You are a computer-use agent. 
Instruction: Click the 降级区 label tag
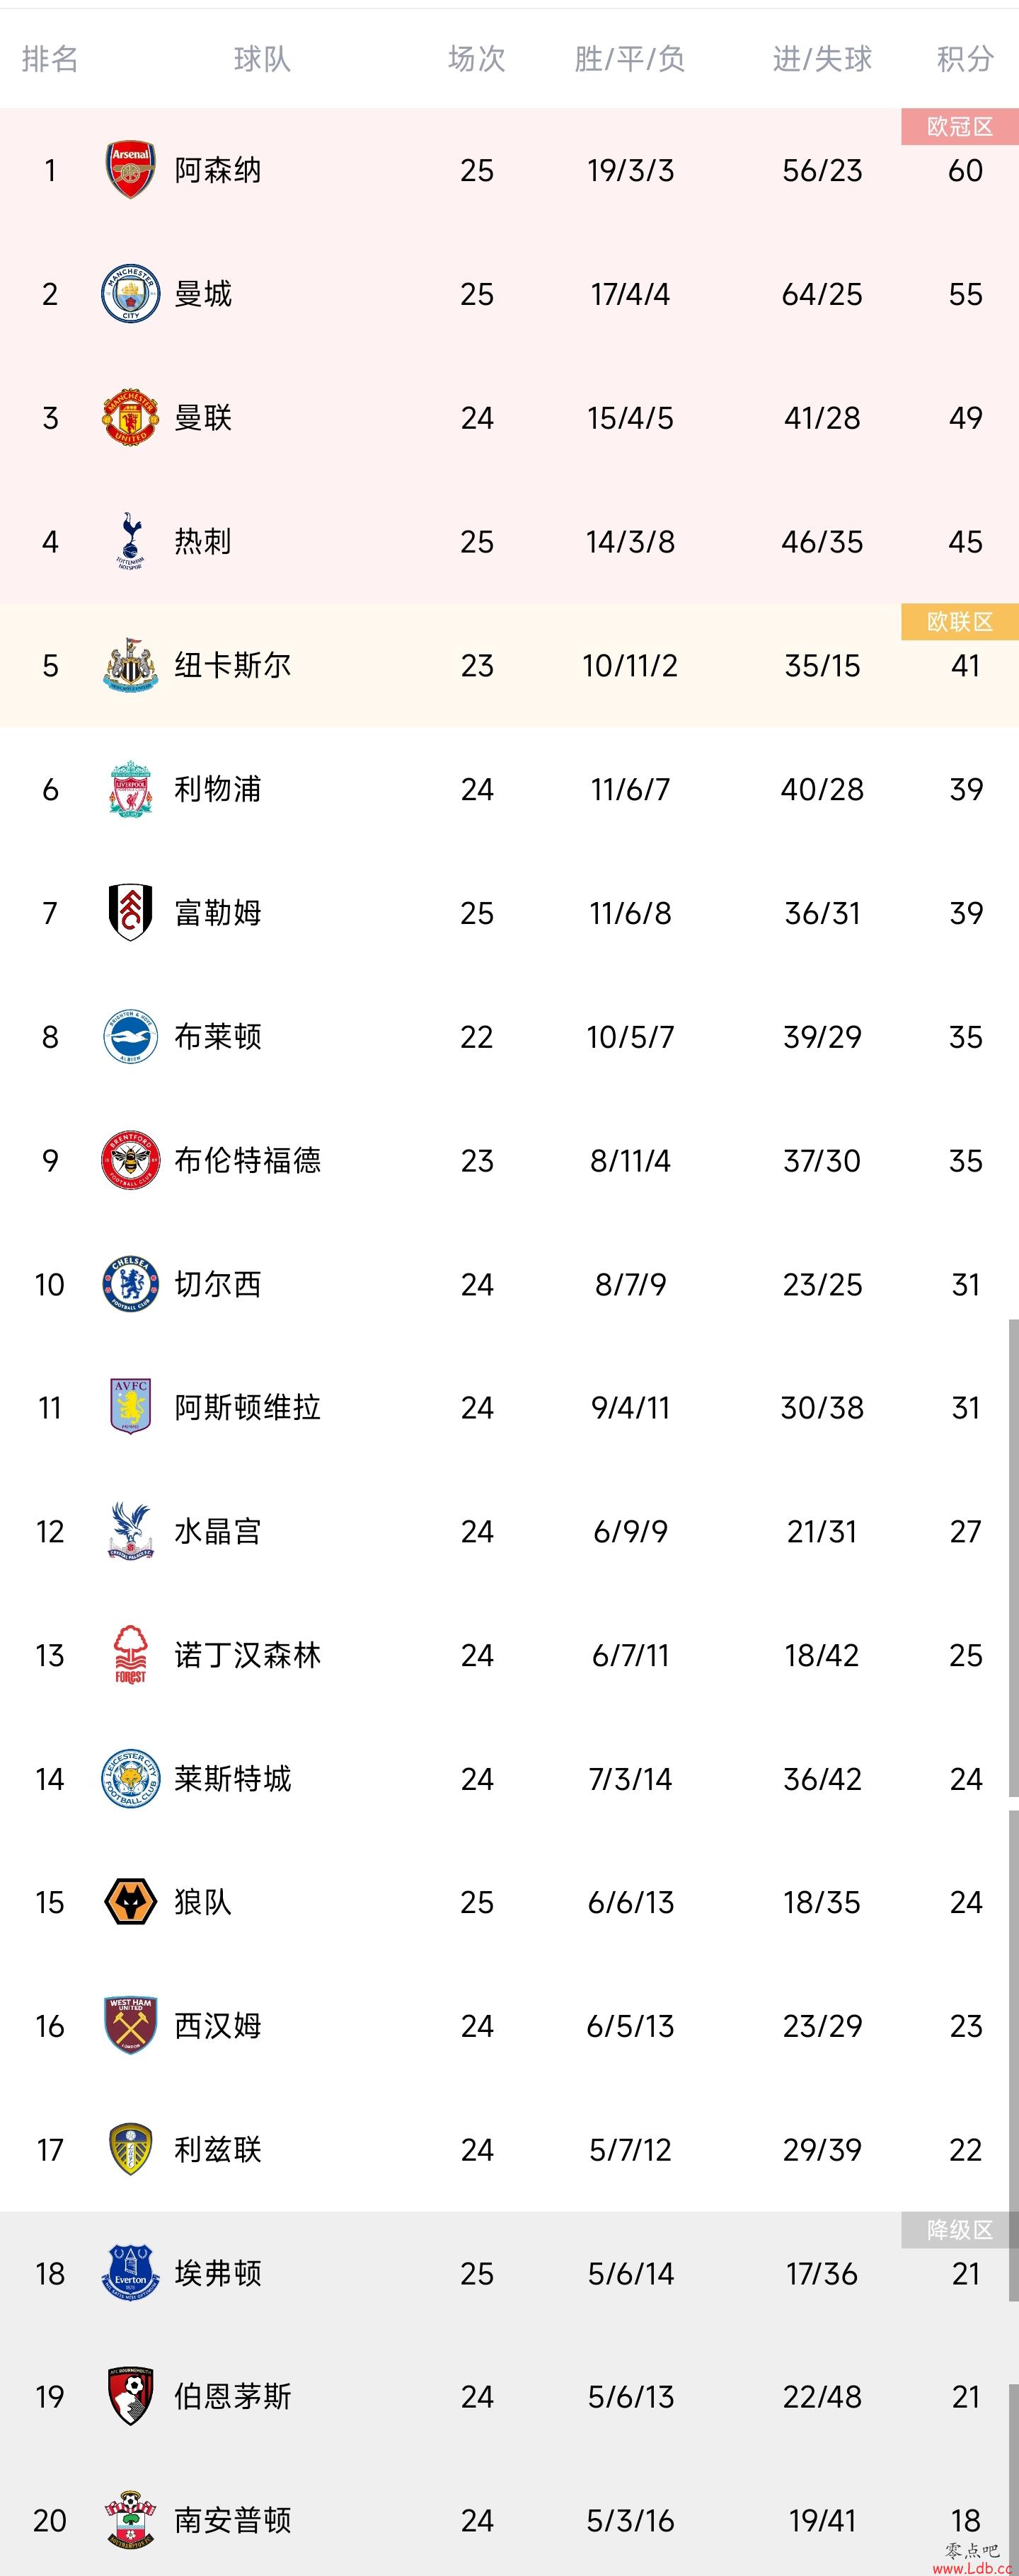[960, 2230]
